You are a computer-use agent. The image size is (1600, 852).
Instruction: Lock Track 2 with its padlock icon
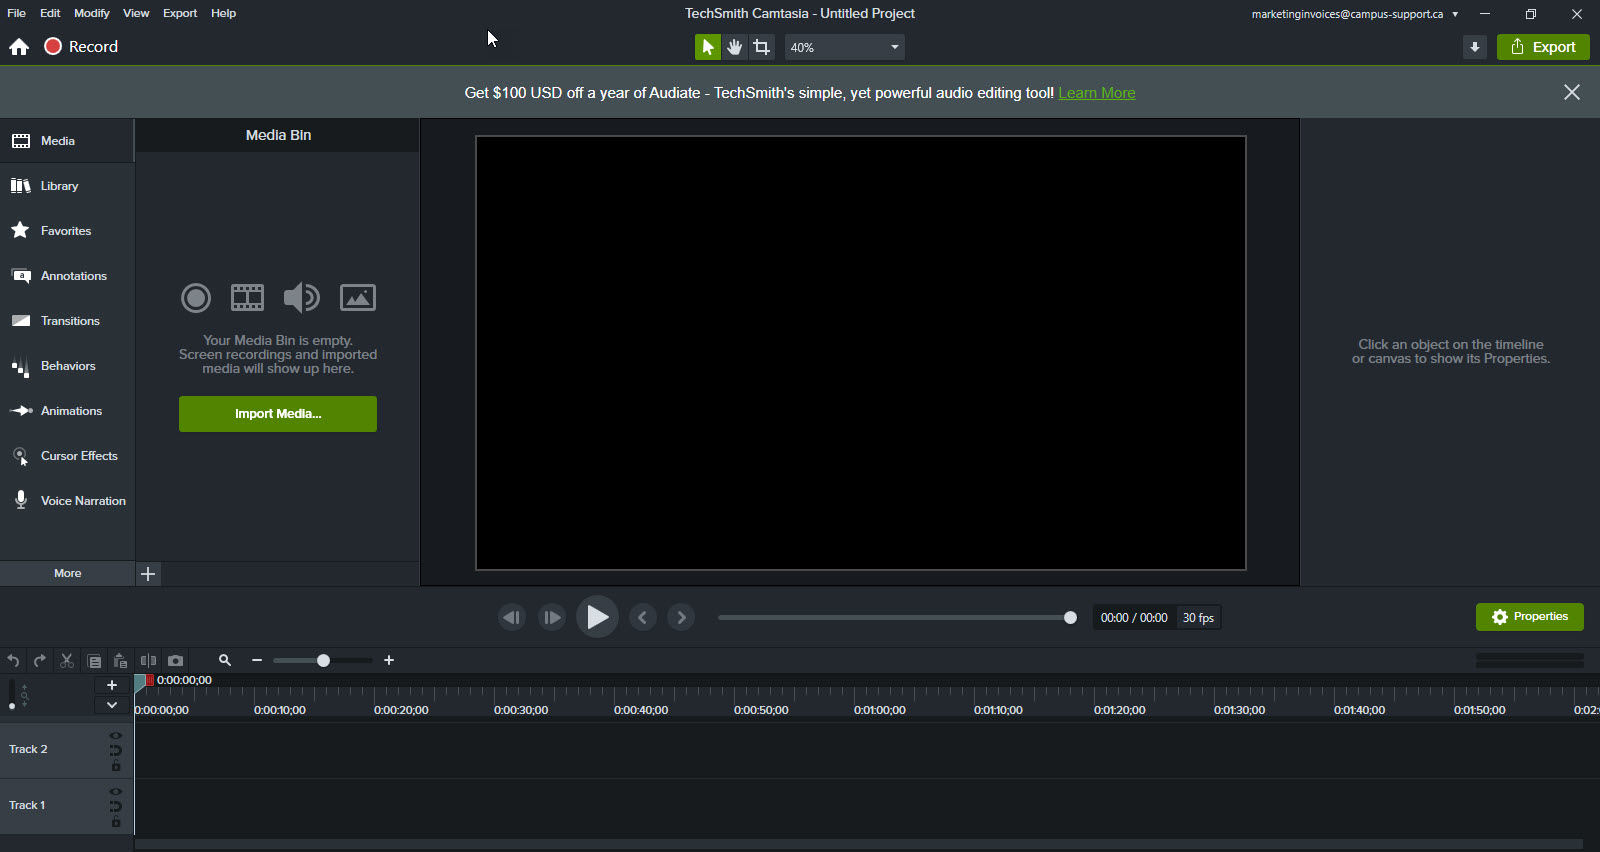point(116,767)
